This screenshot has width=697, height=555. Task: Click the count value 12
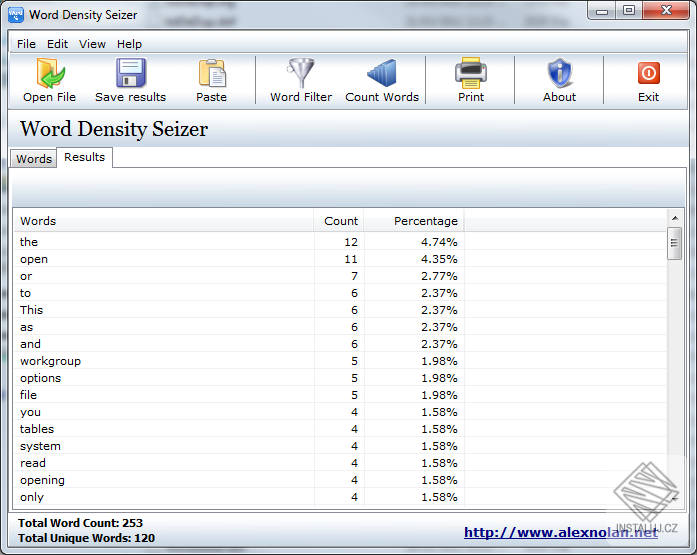pyautogui.click(x=351, y=242)
